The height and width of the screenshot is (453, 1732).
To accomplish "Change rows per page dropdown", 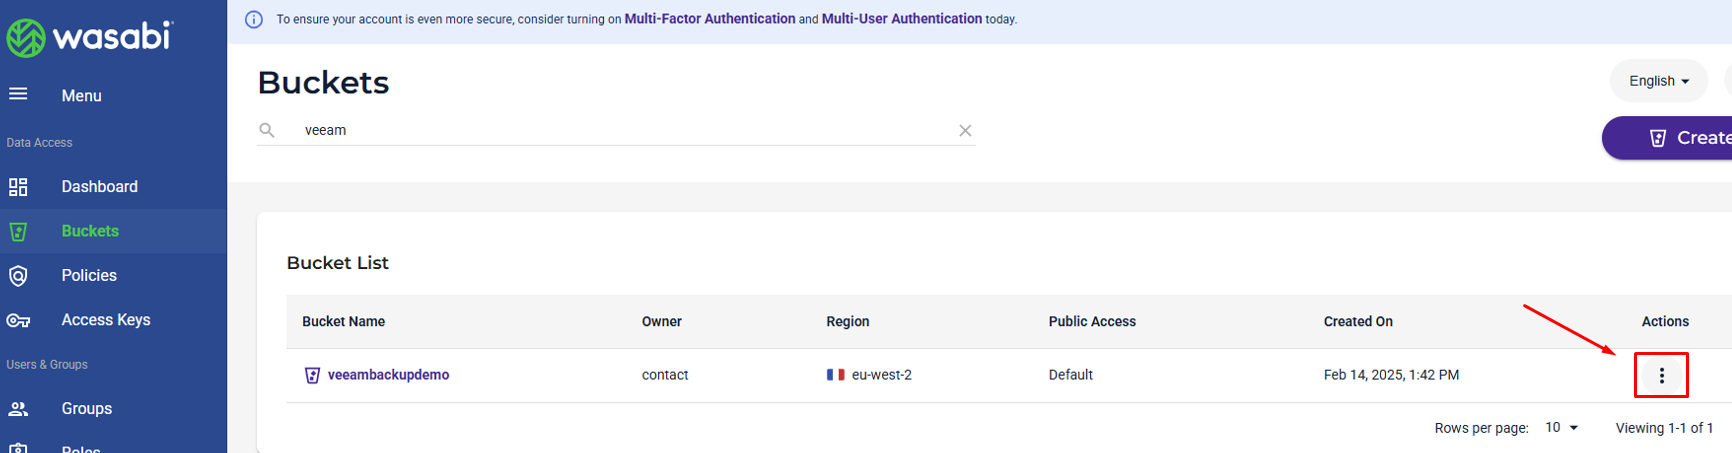I will 1562,428.
